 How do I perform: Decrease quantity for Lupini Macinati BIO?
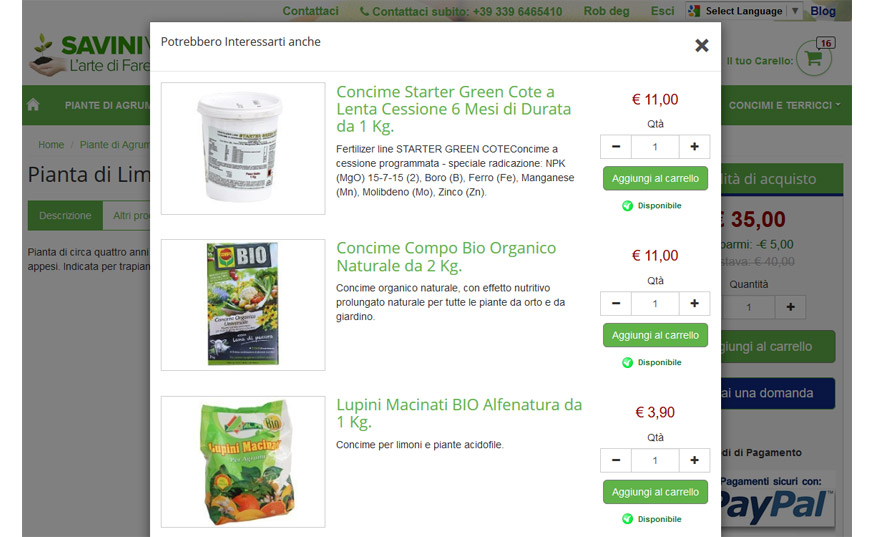pyautogui.click(x=616, y=461)
